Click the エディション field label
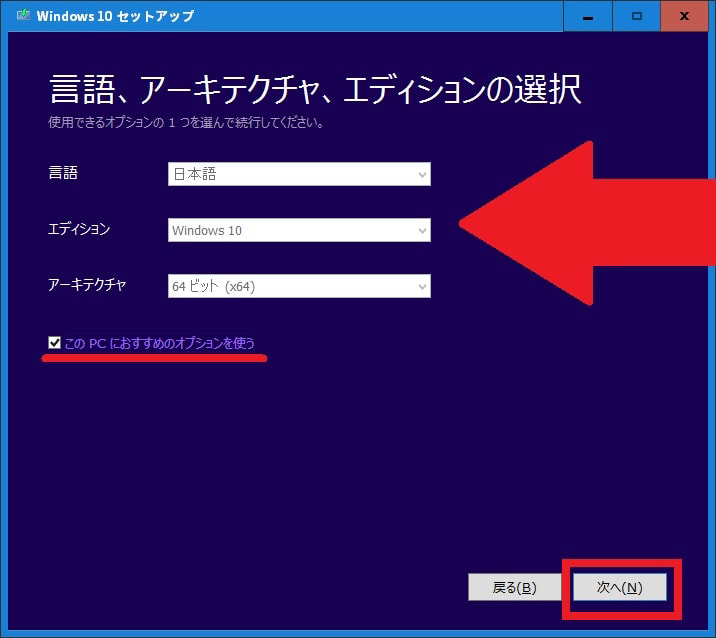This screenshot has height=638, width=716. click(79, 229)
